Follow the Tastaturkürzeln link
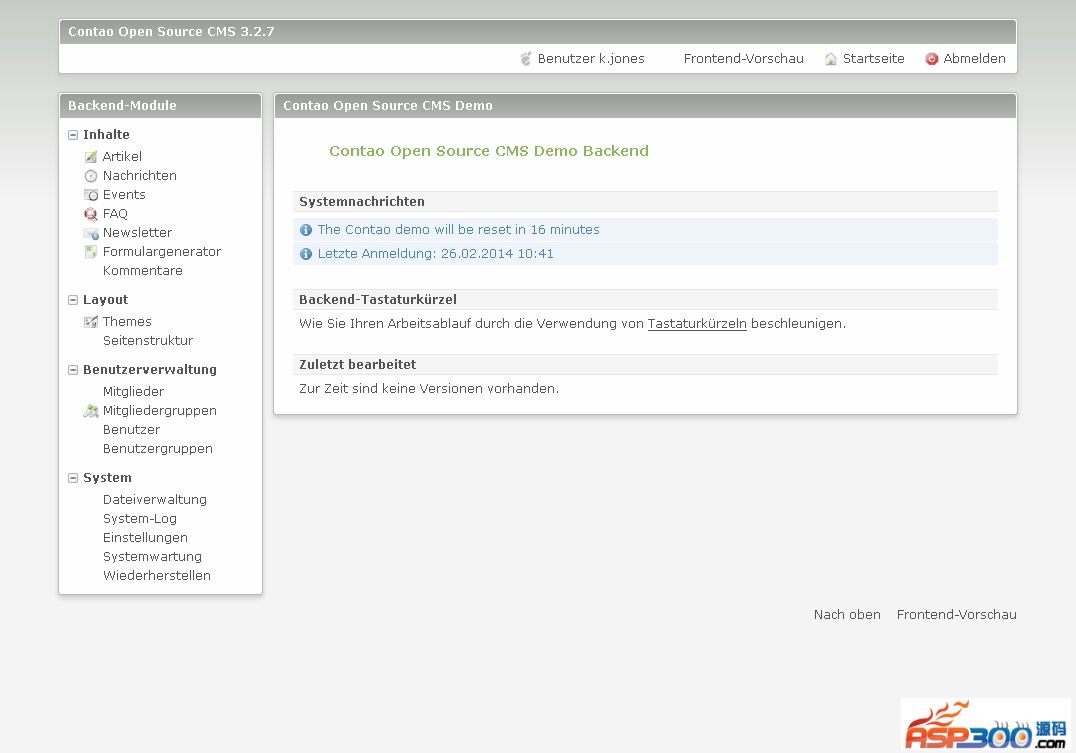The height and width of the screenshot is (753, 1076). pos(697,324)
